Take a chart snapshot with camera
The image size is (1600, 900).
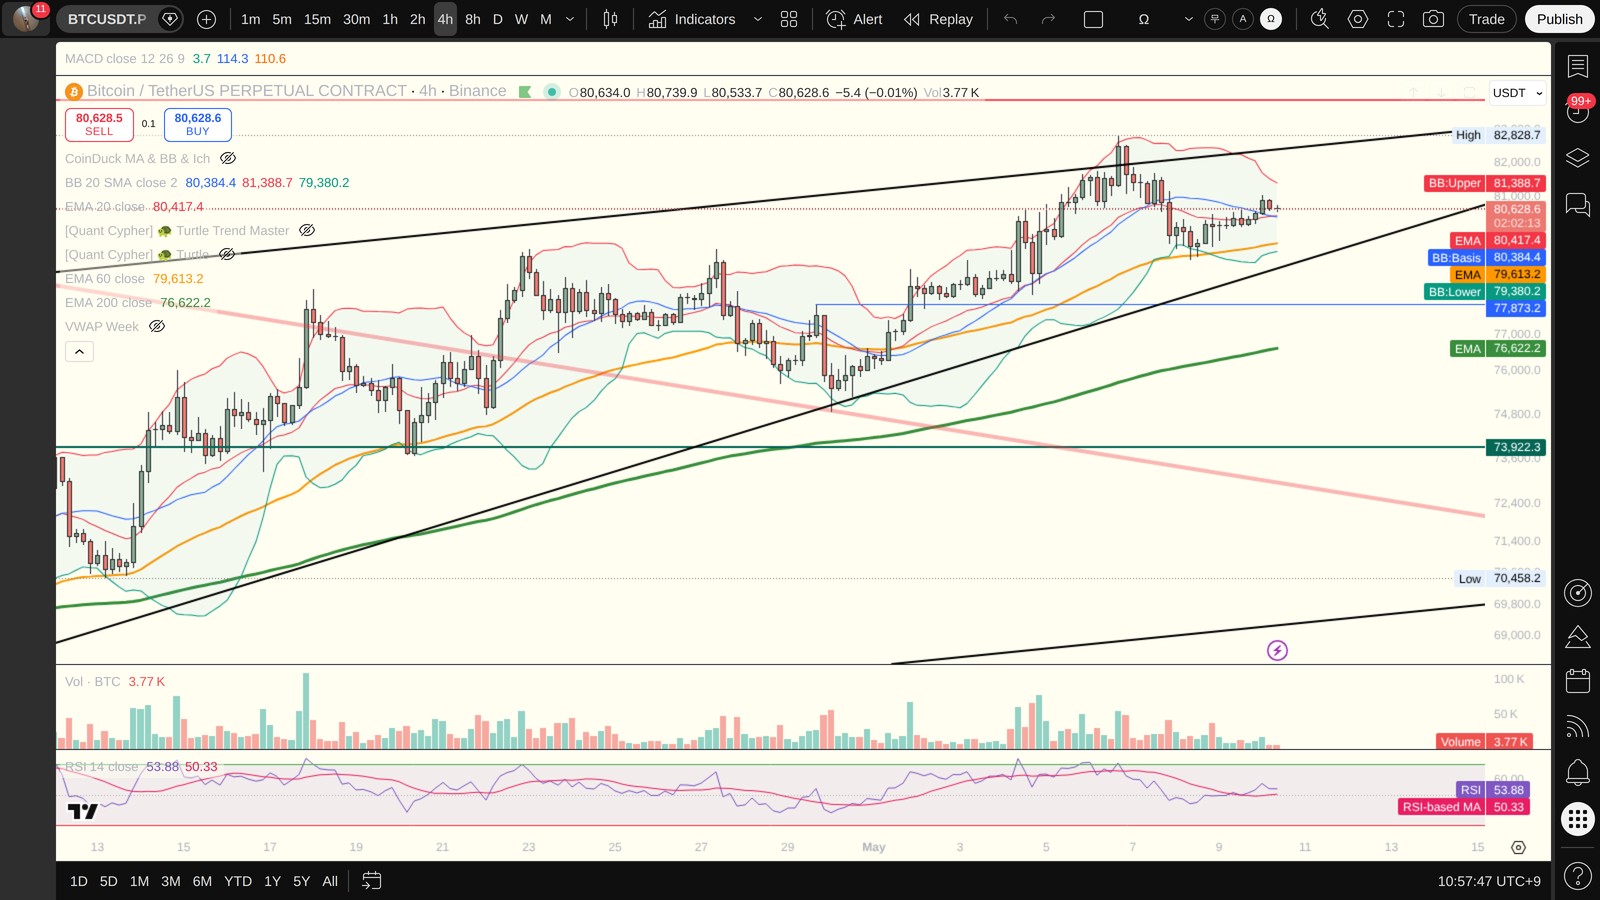[1433, 19]
